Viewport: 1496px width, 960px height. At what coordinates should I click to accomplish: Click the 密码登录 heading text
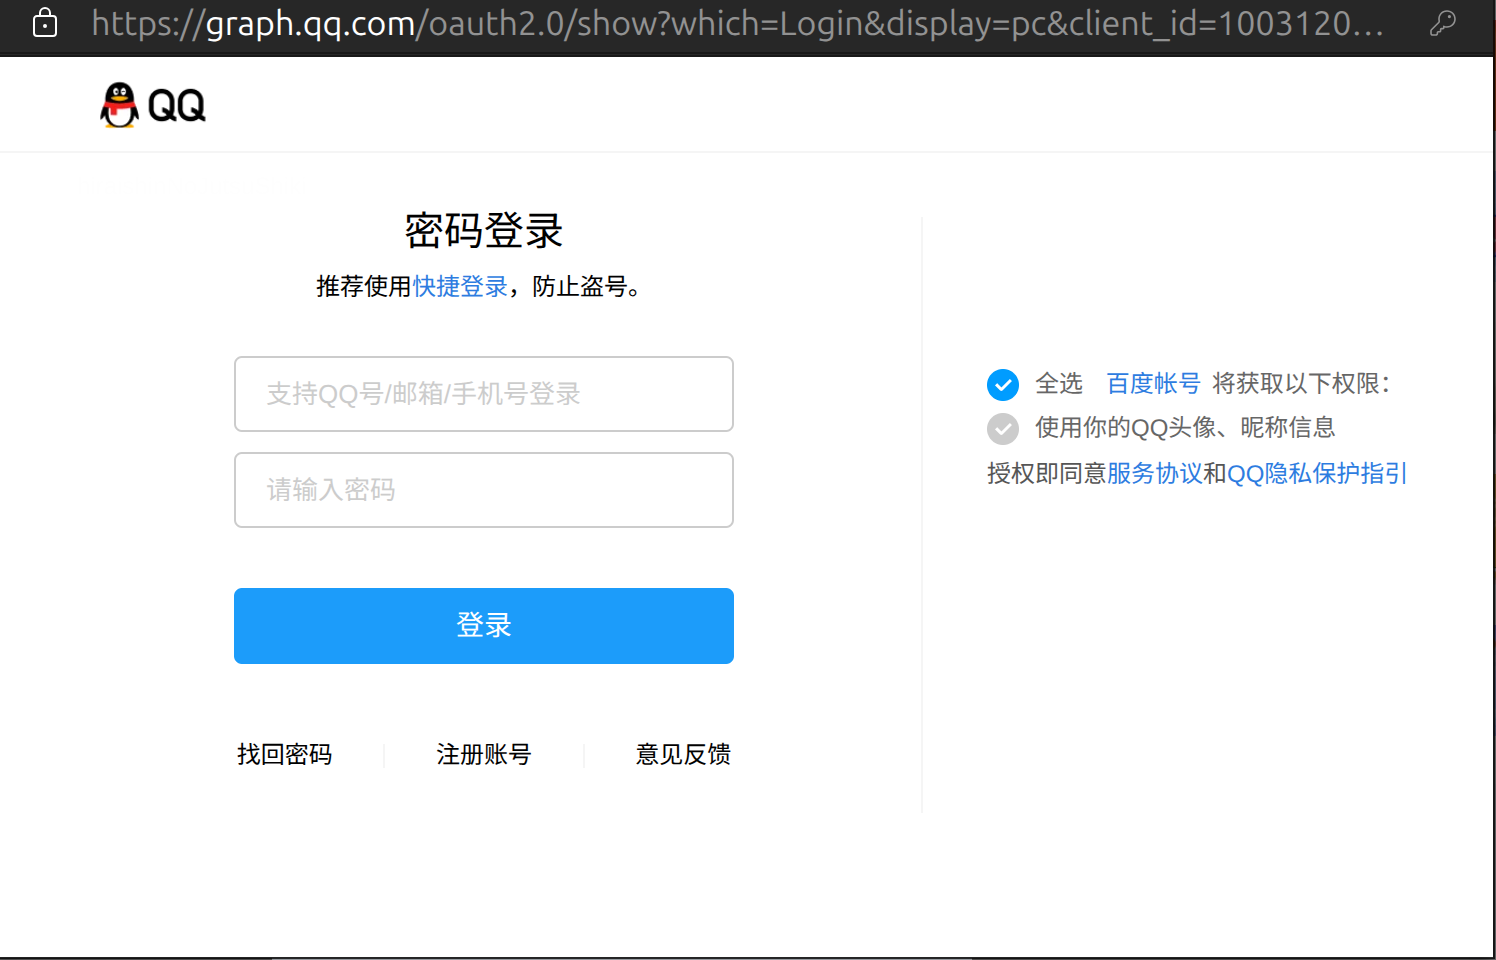[x=484, y=231]
